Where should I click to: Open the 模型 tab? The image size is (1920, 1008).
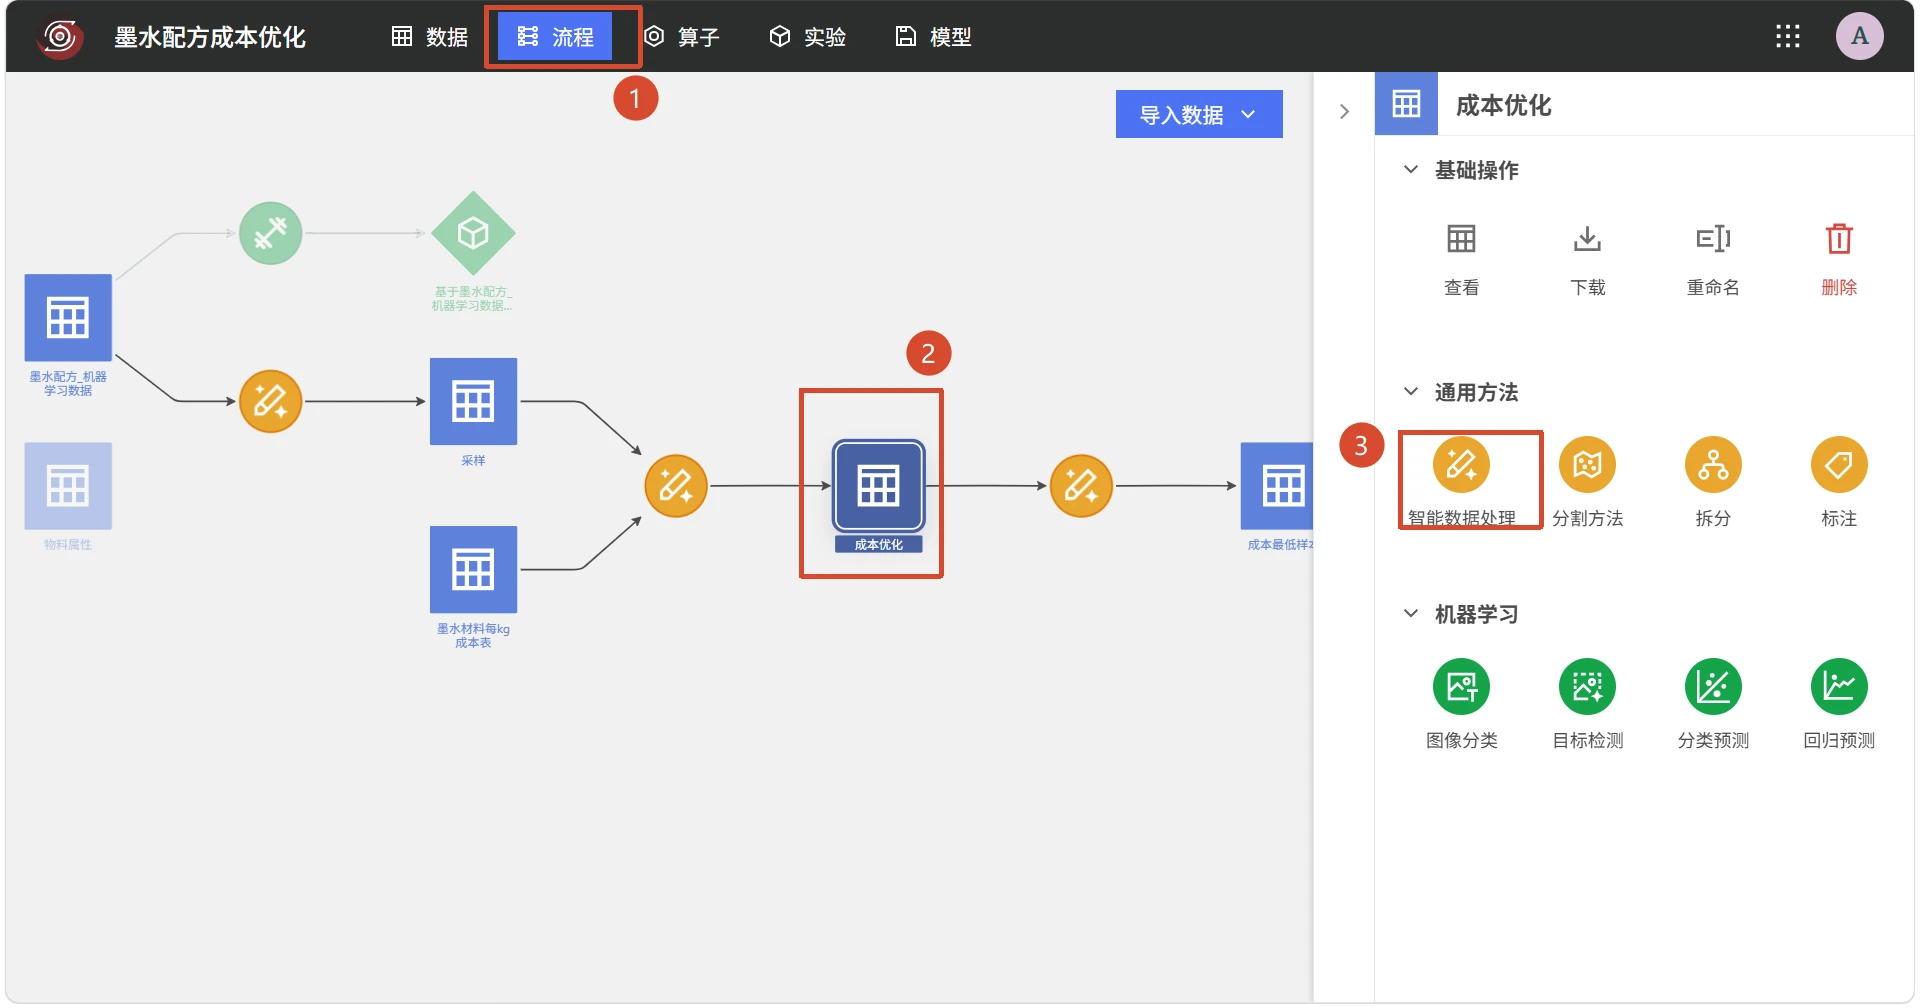pos(933,37)
